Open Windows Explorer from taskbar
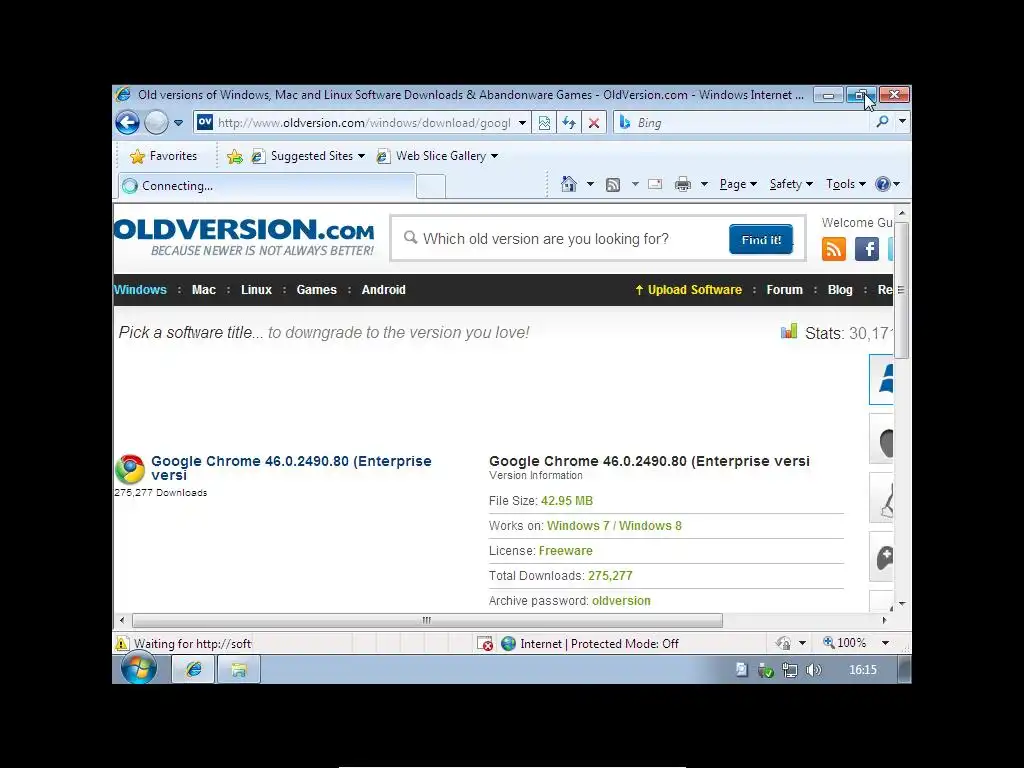The image size is (1024, 768). tap(238, 669)
